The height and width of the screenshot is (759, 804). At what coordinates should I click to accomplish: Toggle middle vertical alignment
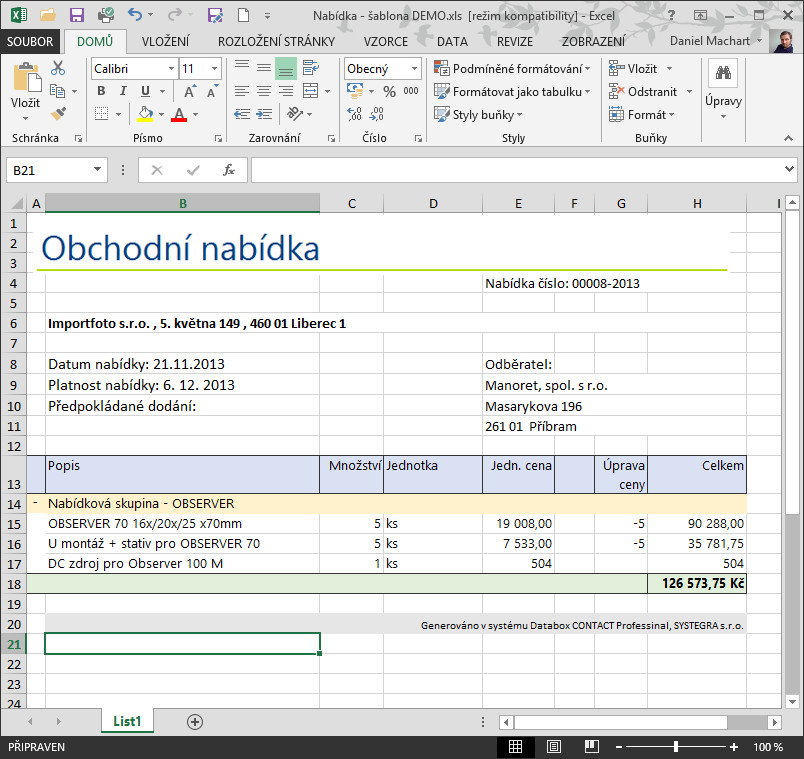[264, 67]
